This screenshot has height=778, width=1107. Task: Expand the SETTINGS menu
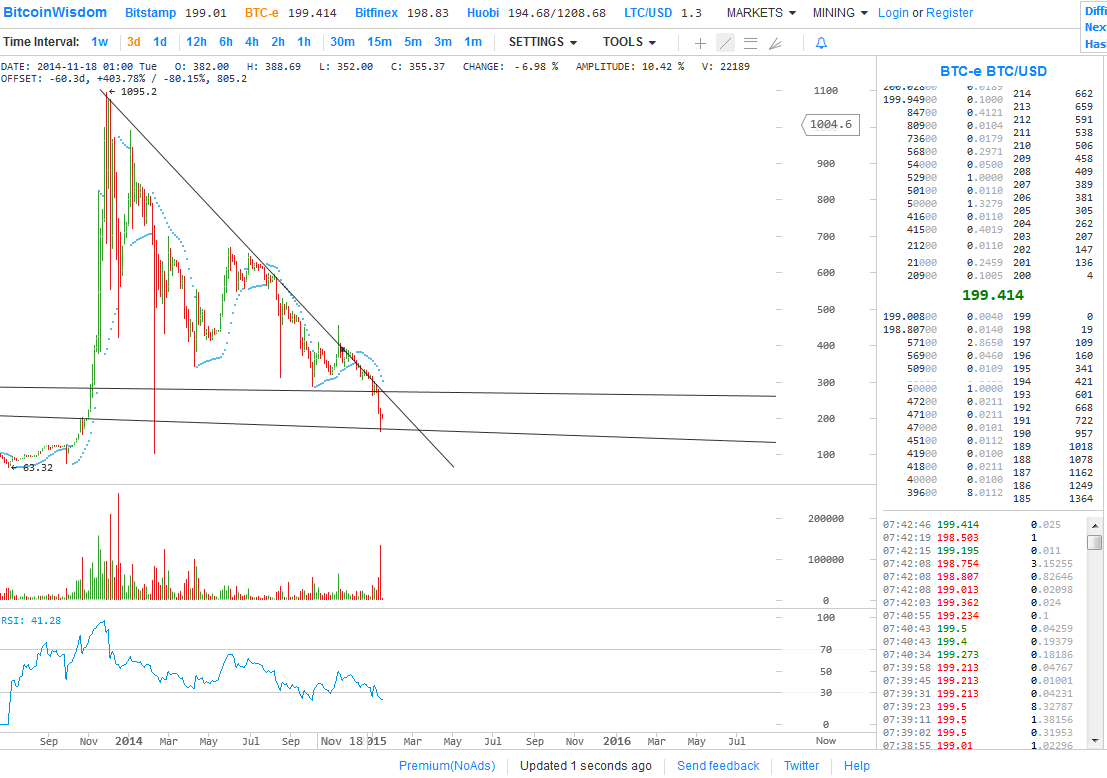tap(537, 42)
